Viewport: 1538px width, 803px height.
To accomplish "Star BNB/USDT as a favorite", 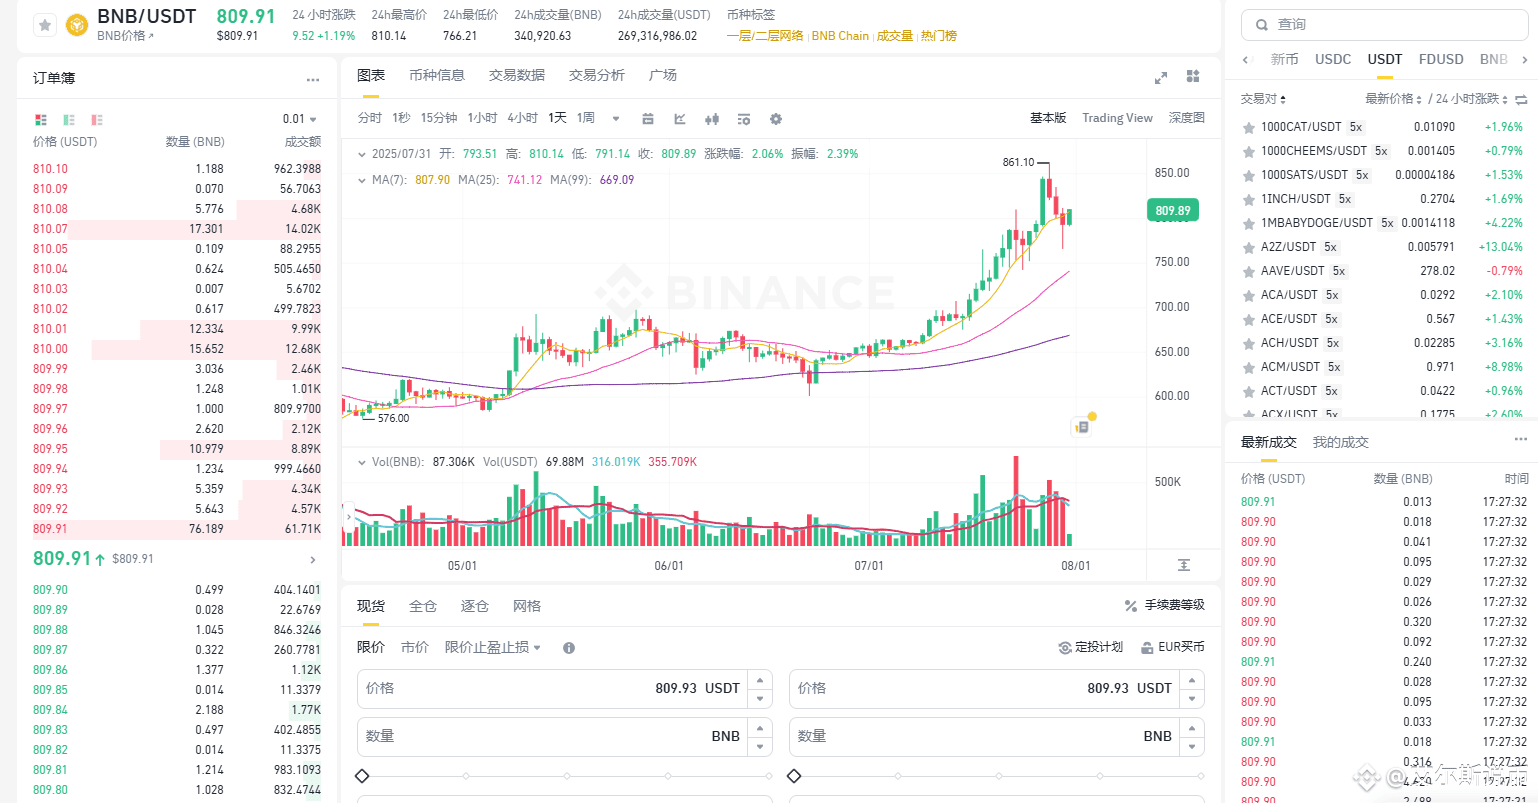I will click(44, 25).
